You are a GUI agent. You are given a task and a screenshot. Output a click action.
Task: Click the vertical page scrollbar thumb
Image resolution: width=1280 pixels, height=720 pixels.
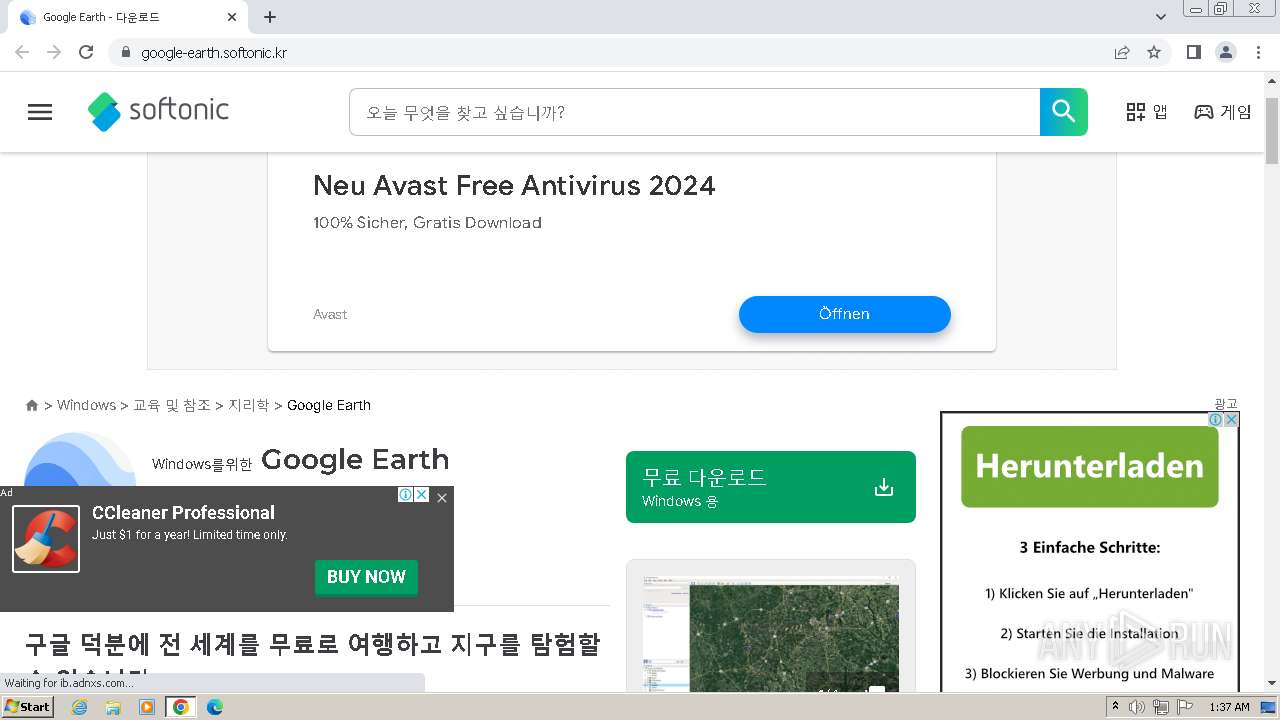pyautogui.click(x=1272, y=131)
